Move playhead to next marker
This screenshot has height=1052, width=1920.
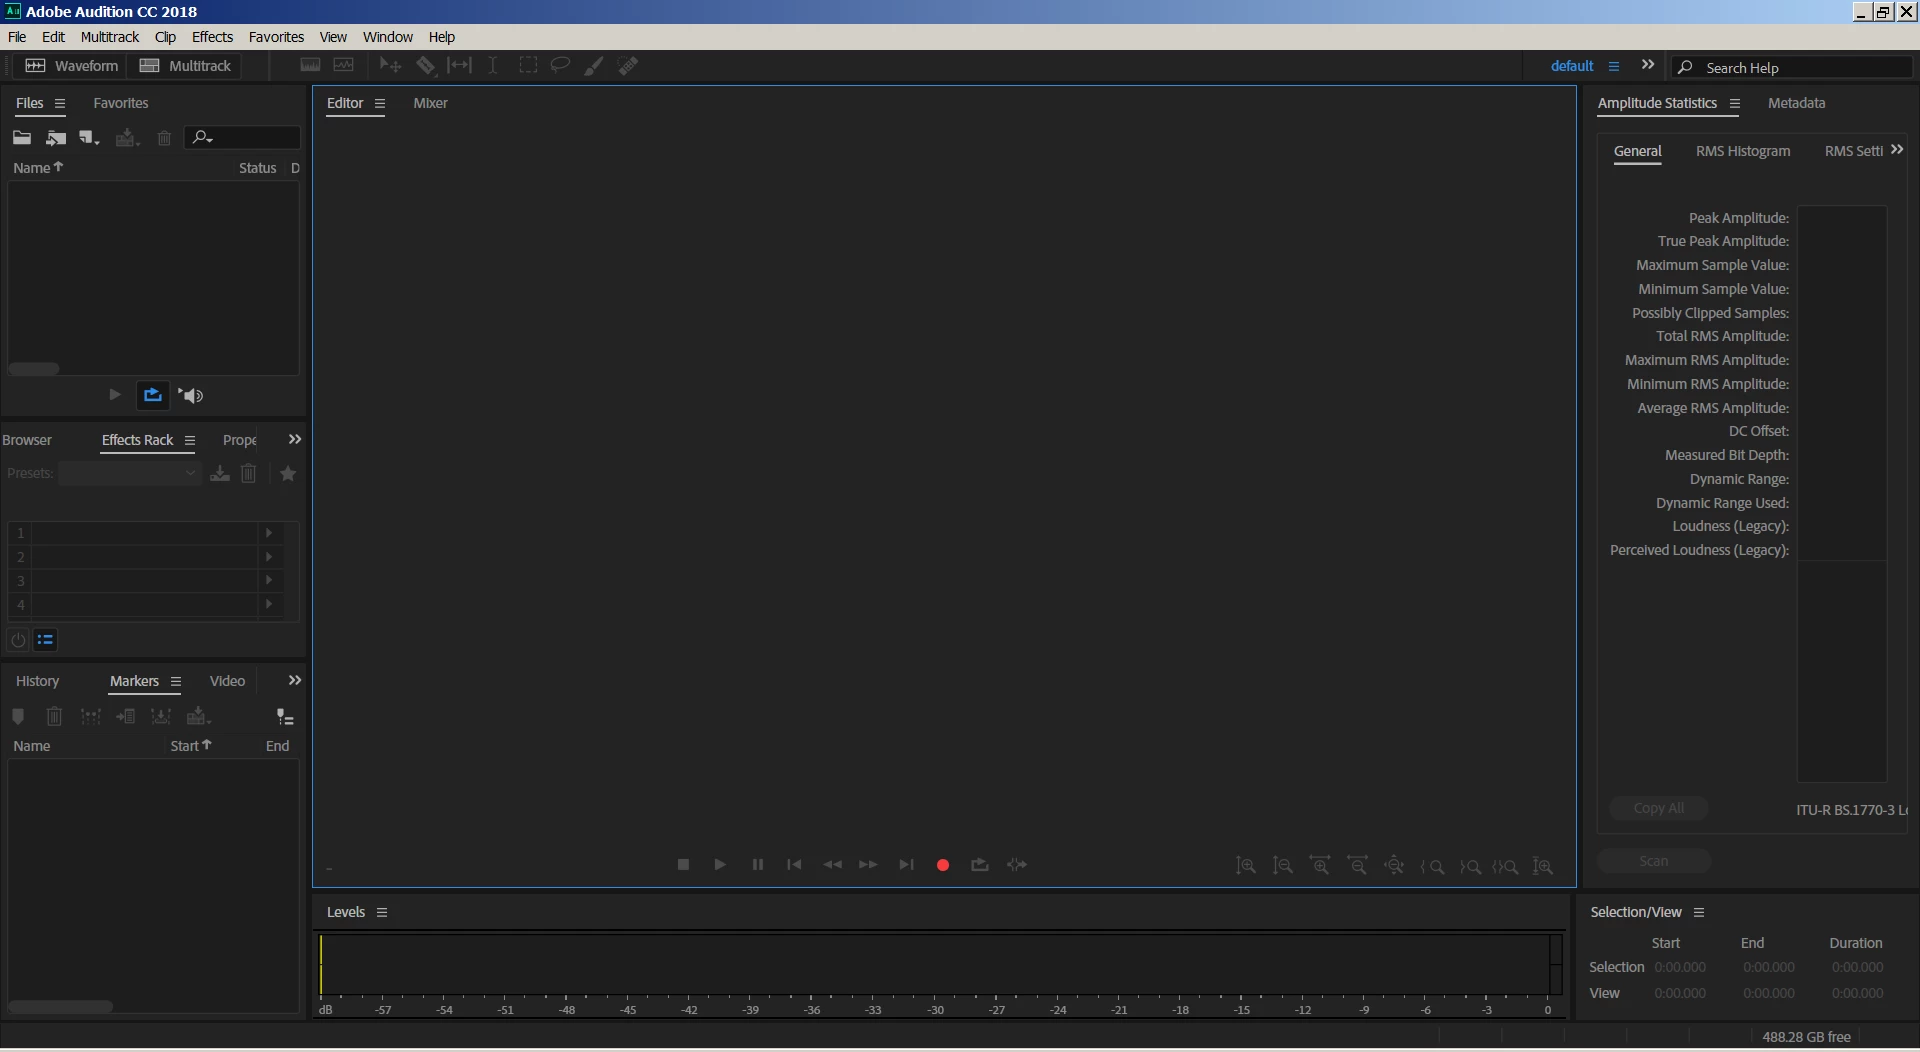(906, 865)
